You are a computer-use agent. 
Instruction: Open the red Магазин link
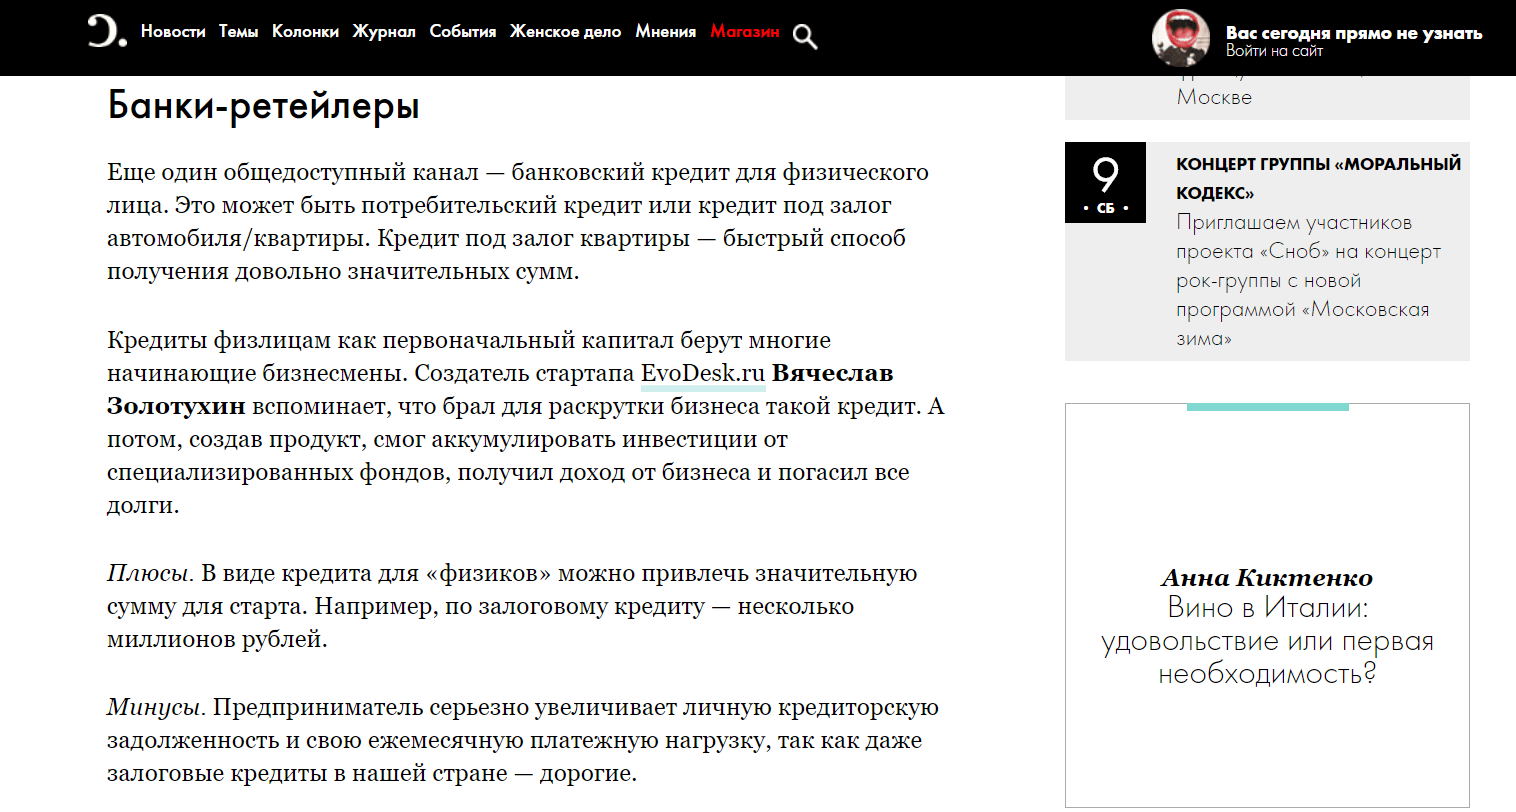tap(745, 32)
